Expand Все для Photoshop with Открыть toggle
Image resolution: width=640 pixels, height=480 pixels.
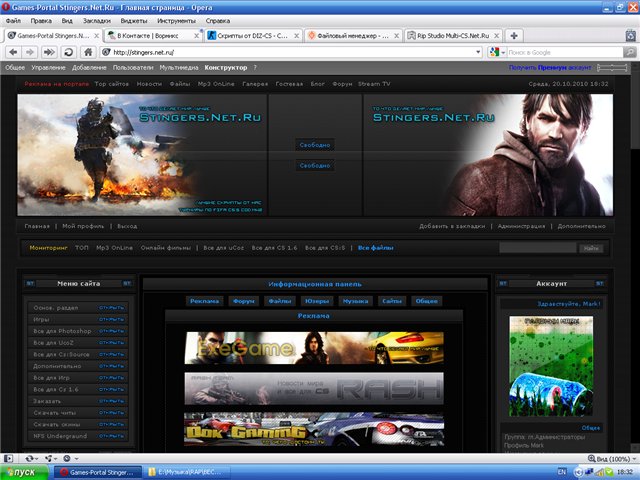111,331
